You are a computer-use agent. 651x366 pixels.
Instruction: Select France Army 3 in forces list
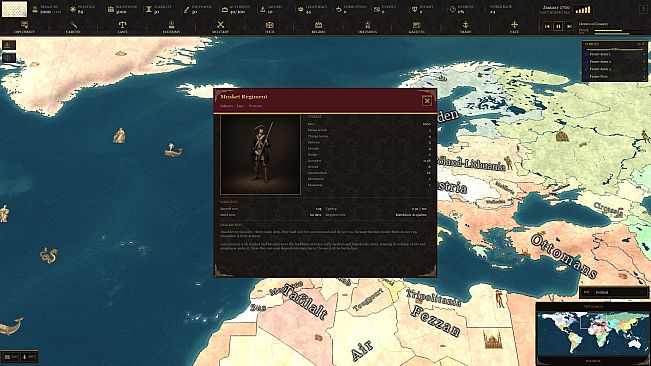616,69
